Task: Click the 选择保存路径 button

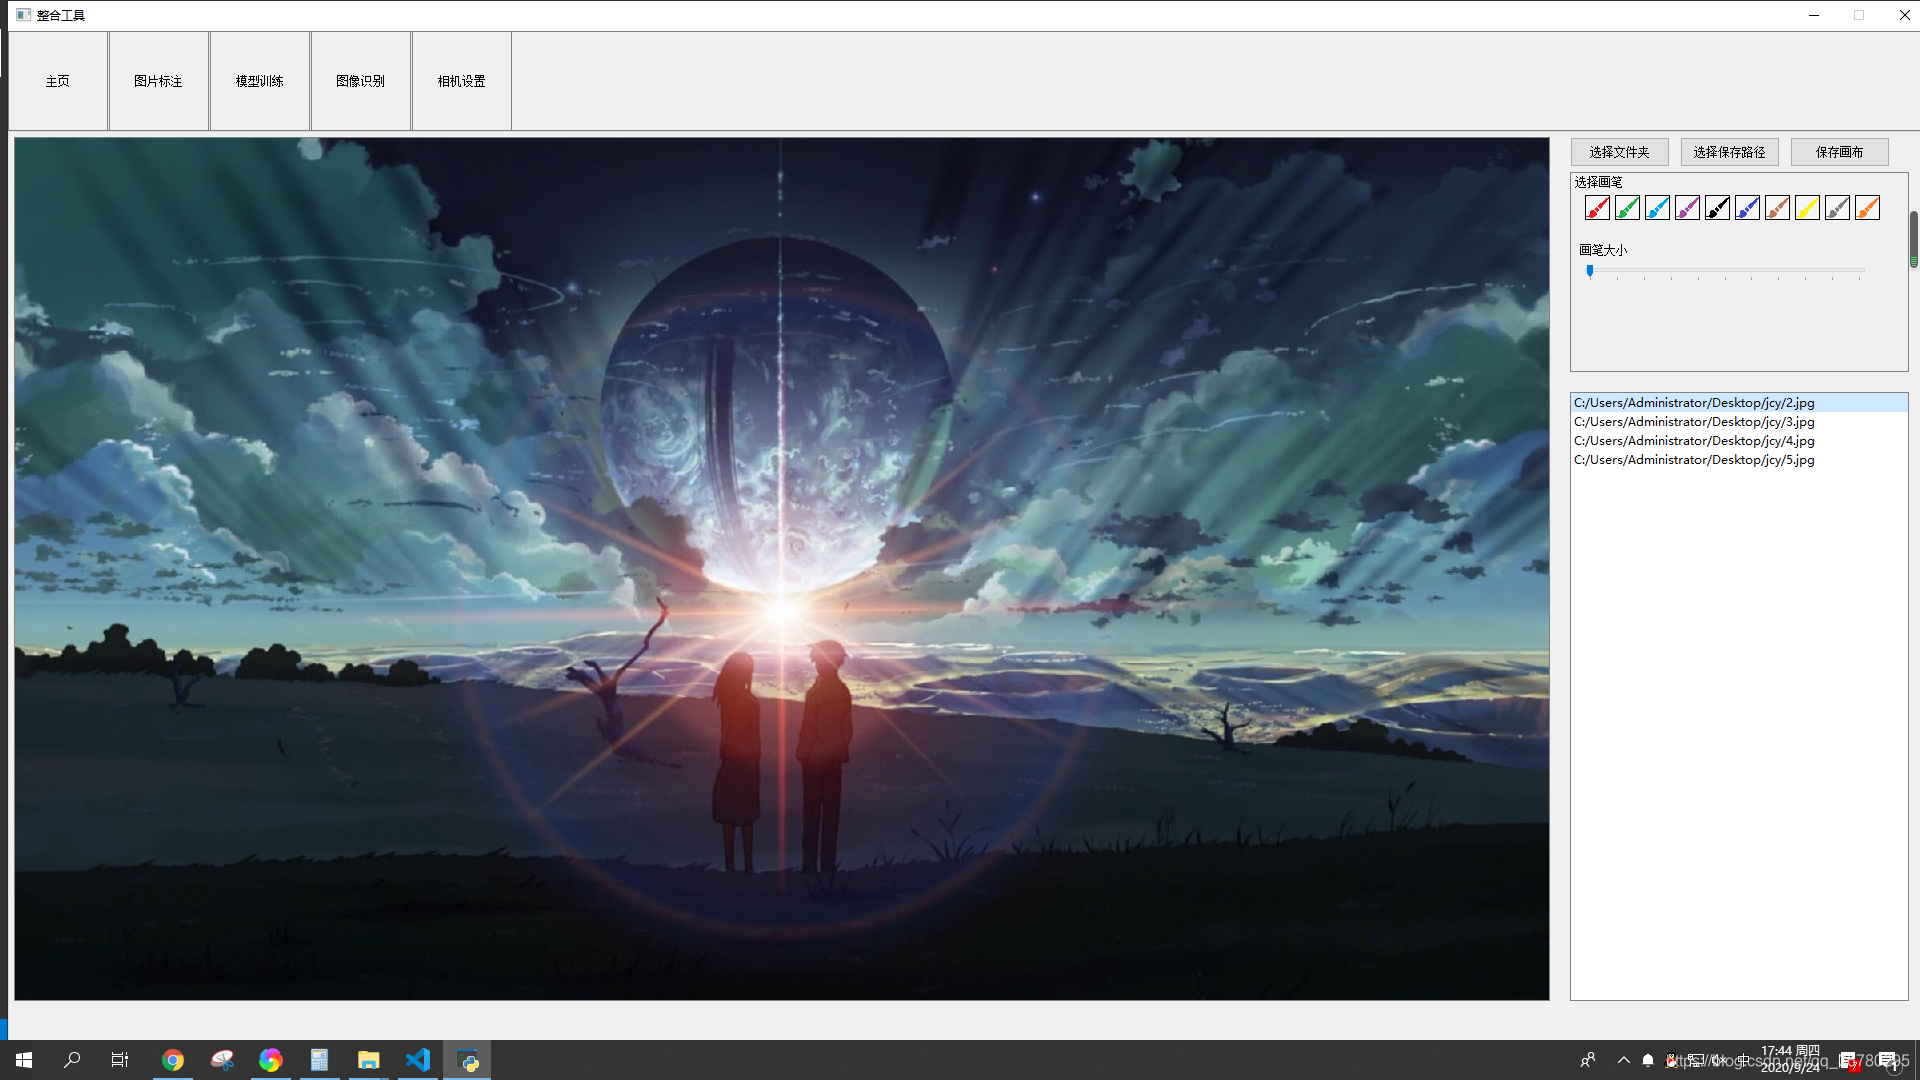Action: (1730, 152)
